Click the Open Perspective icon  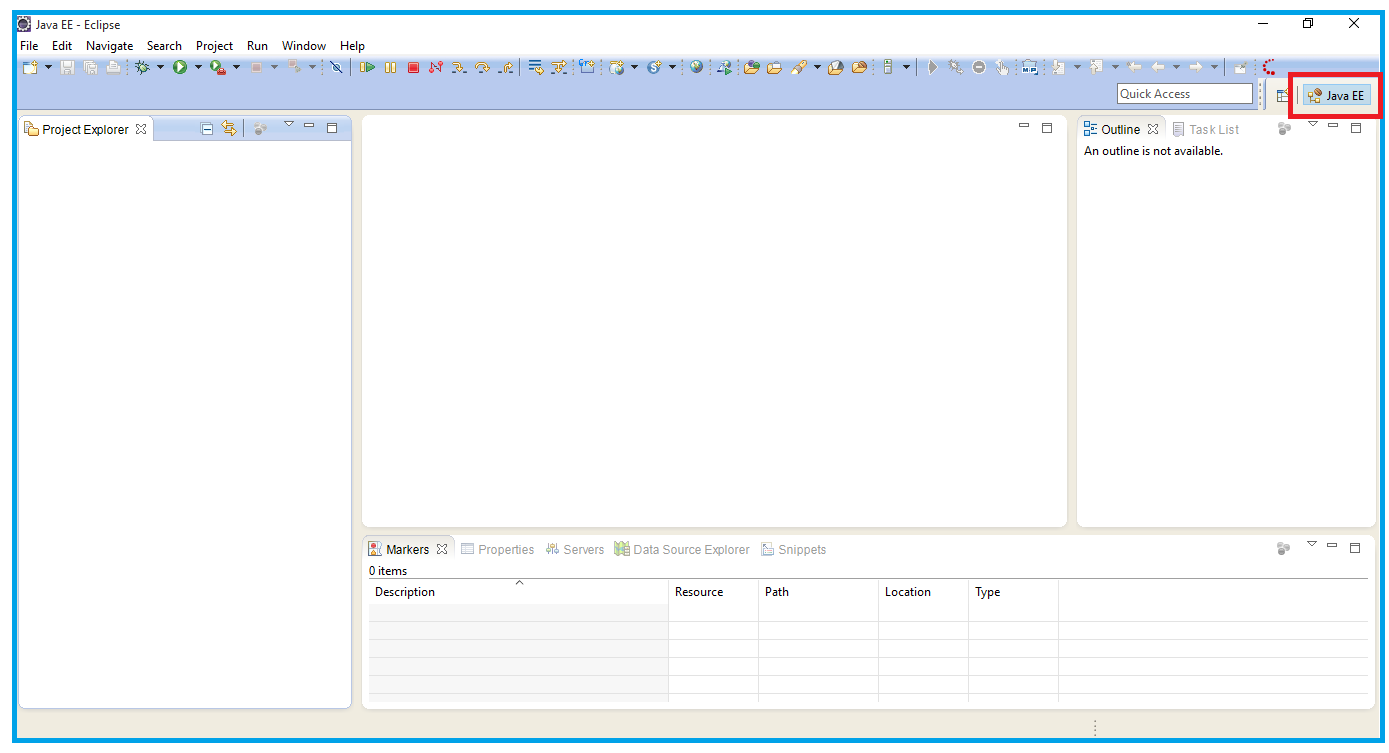[x=1282, y=95]
